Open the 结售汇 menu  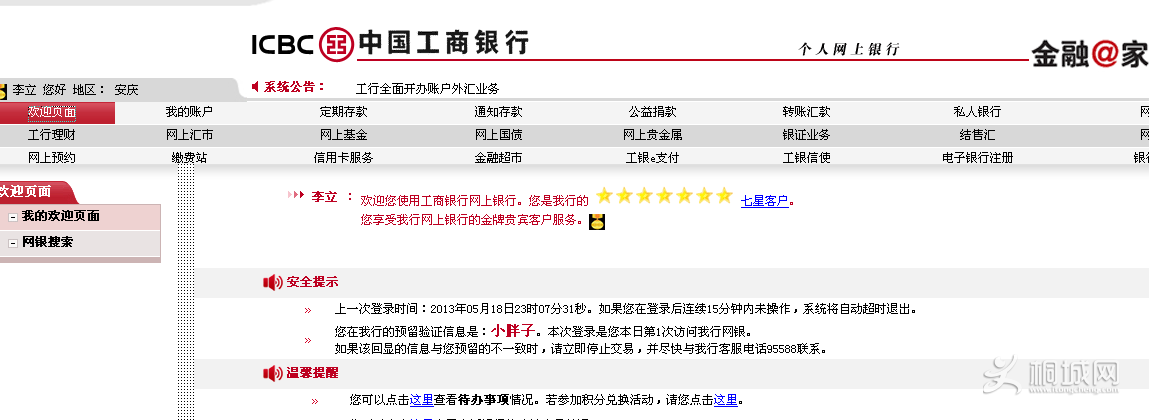coord(978,135)
